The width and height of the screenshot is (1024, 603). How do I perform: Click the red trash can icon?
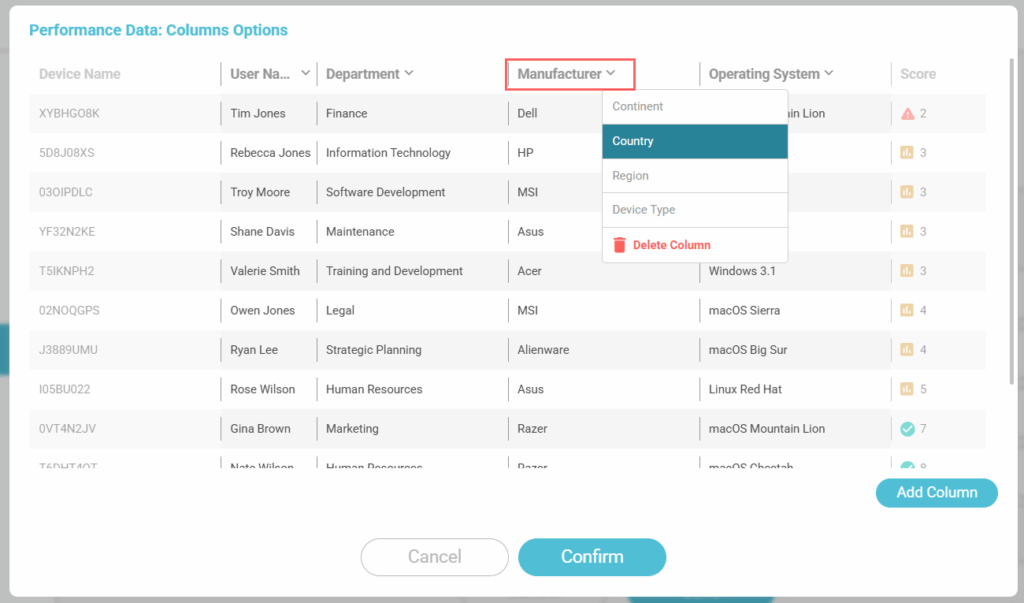pyautogui.click(x=619, y=245)
